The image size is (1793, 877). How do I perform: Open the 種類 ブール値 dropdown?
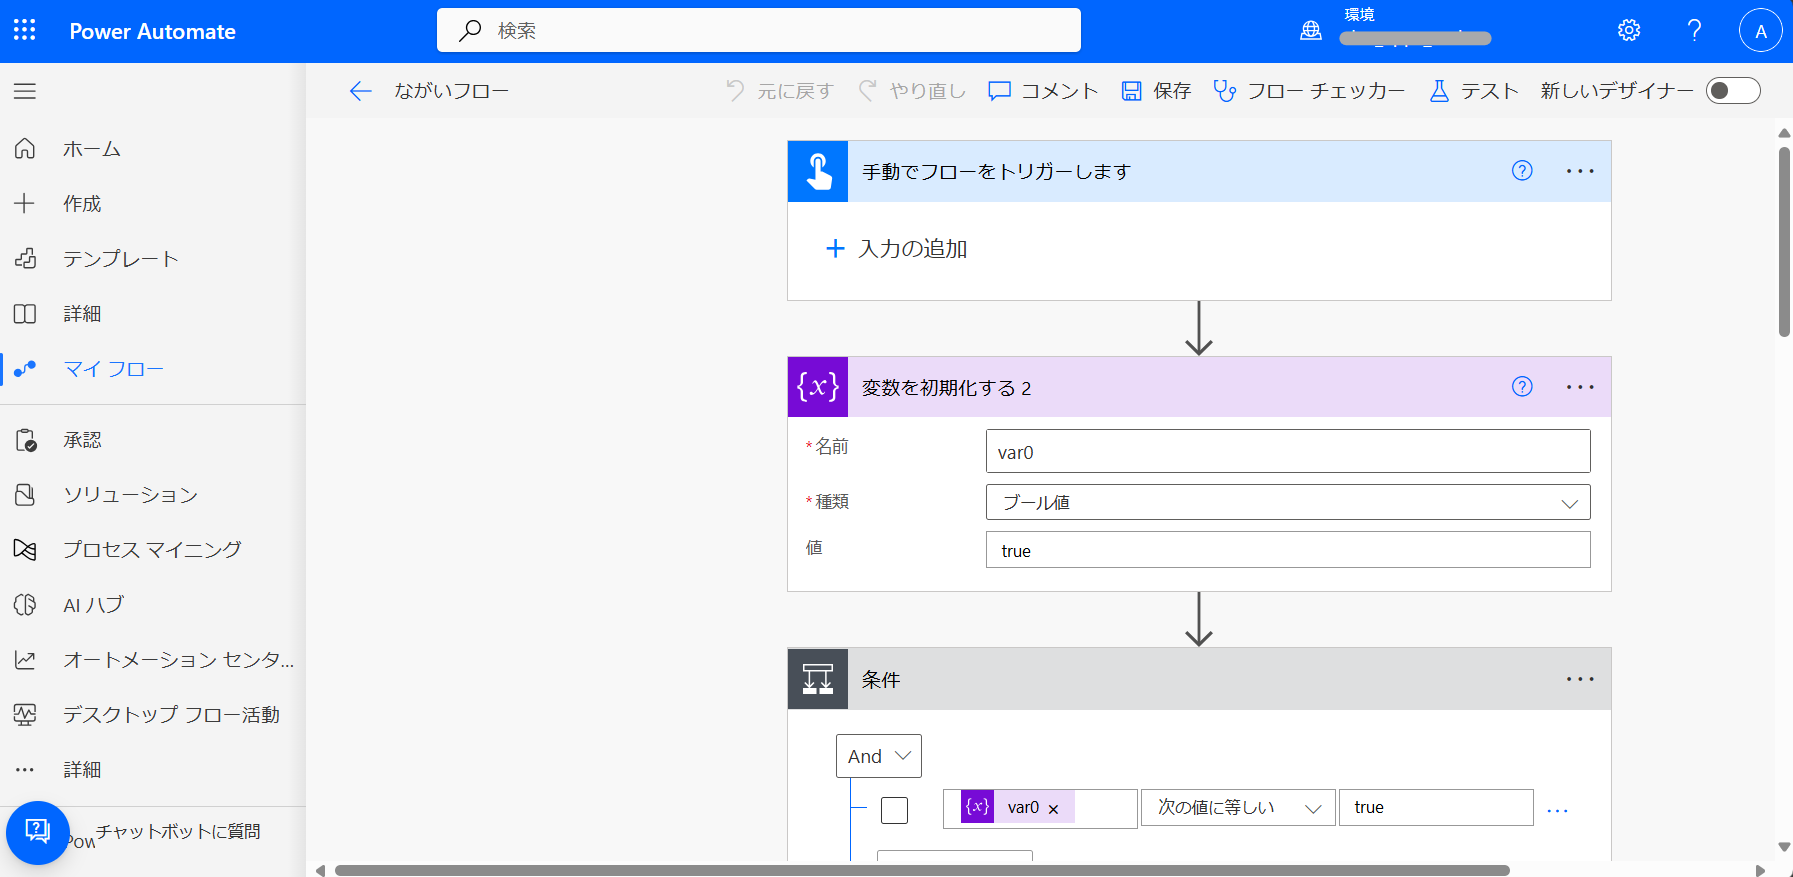click(1288, 502)
